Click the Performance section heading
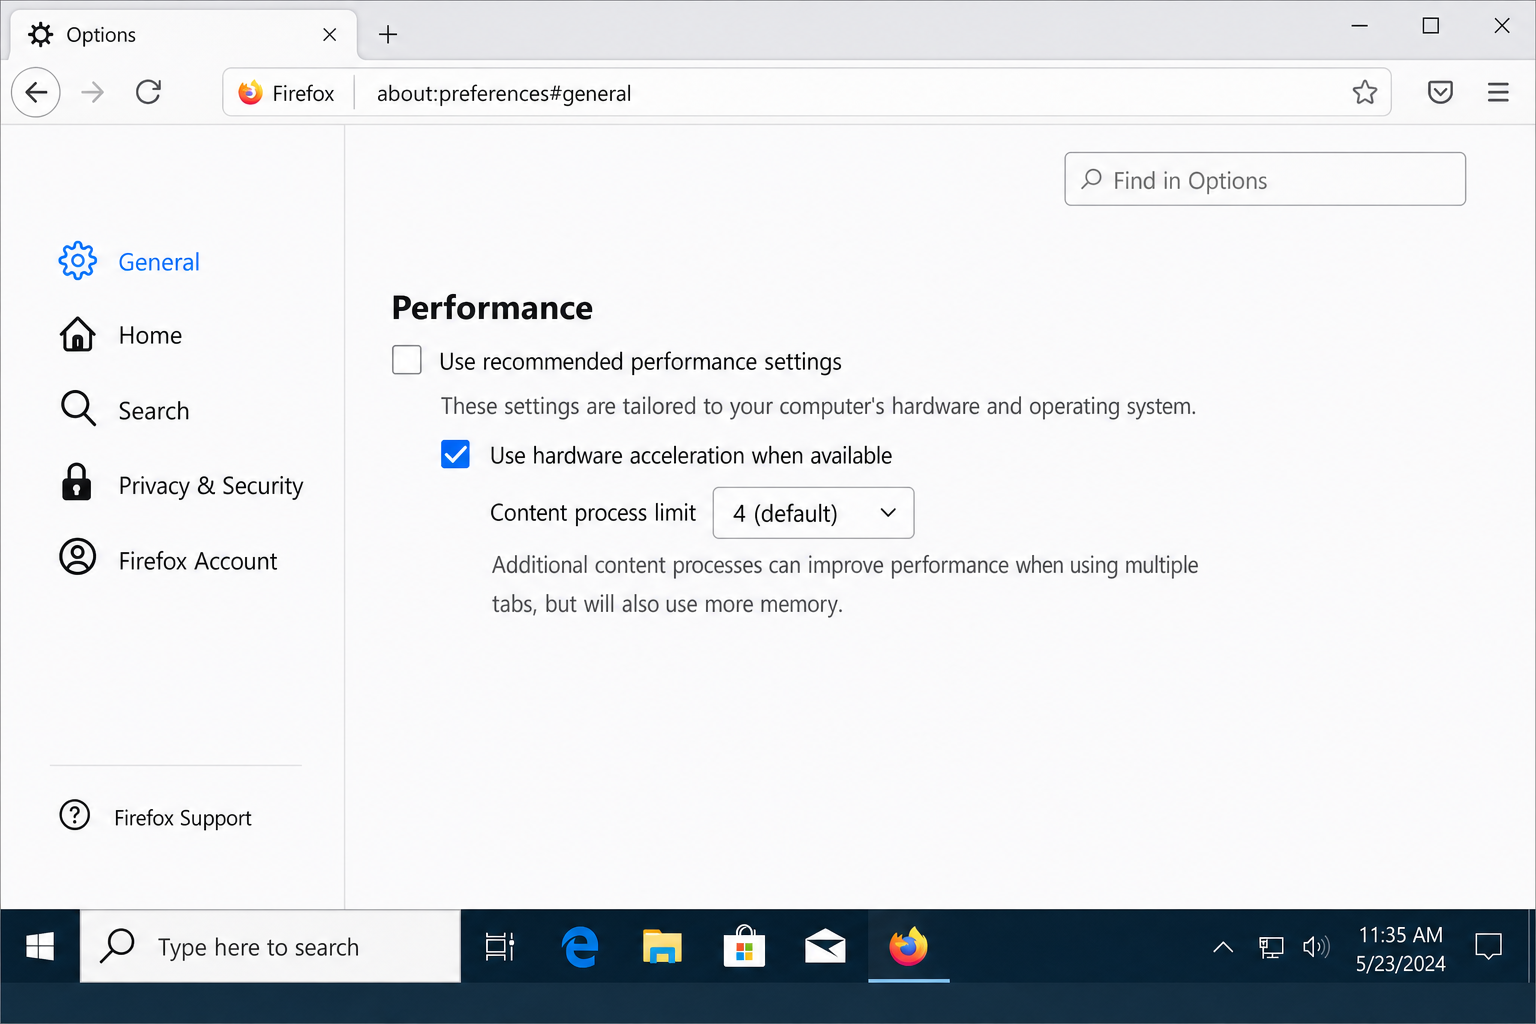The height and width of the screenshot is (1024, 1536). pos(492,308)
